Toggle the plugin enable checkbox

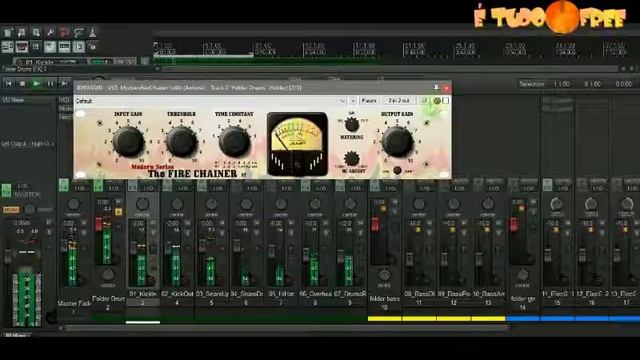click(445, 100)
